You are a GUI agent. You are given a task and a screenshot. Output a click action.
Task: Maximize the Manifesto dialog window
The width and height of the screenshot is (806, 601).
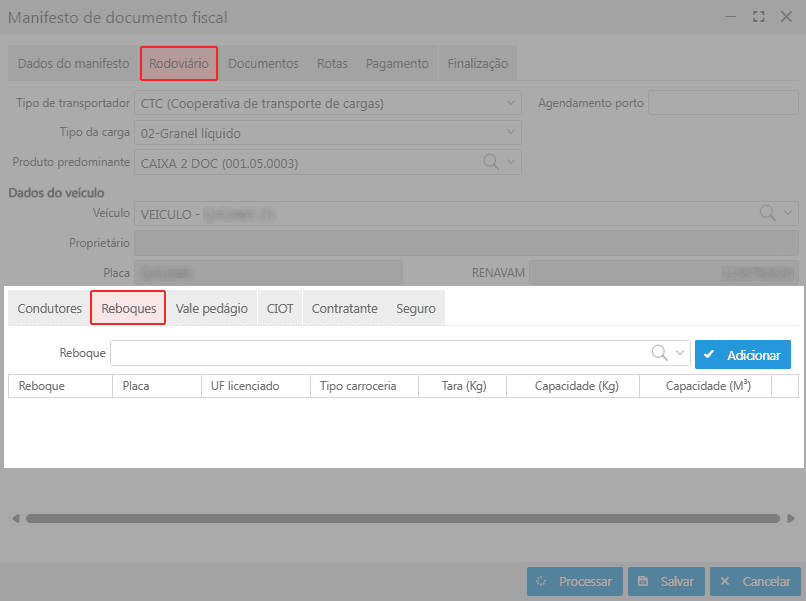(759, 17)
